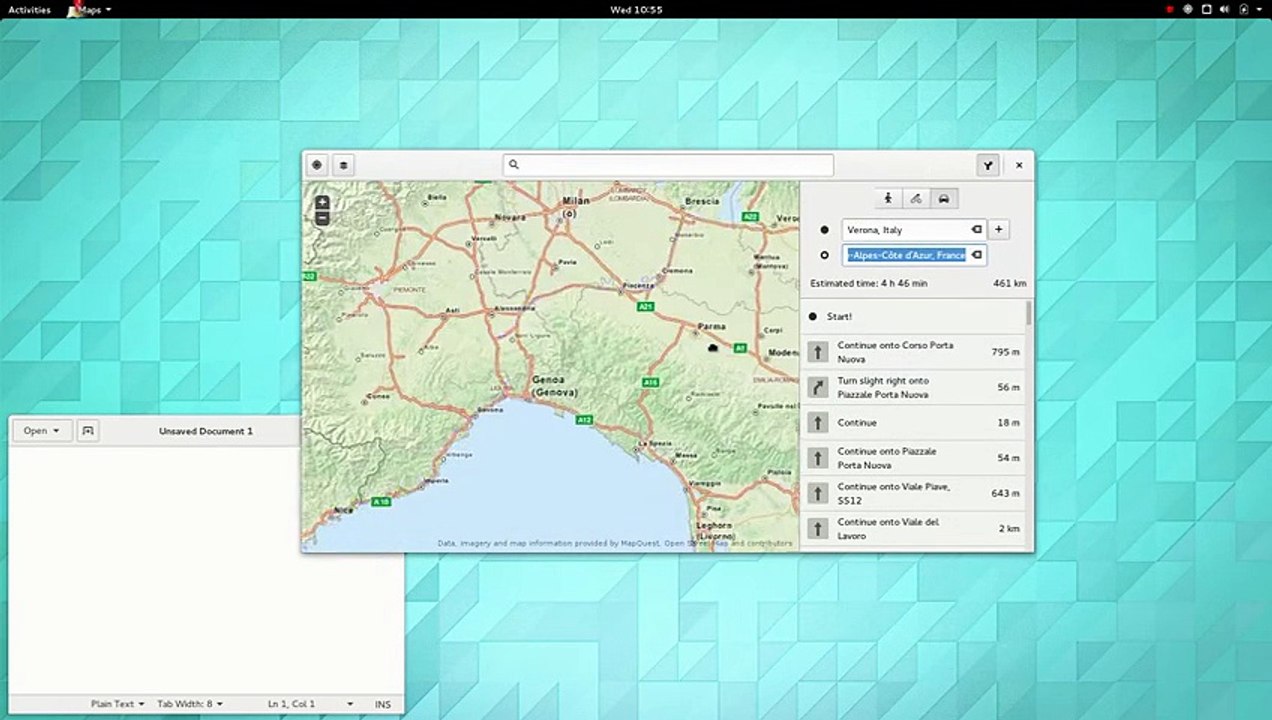Viewport: 1272px width, 720px height.
Task: Open the Open dropdown in text editor
Action: point(42,431)
